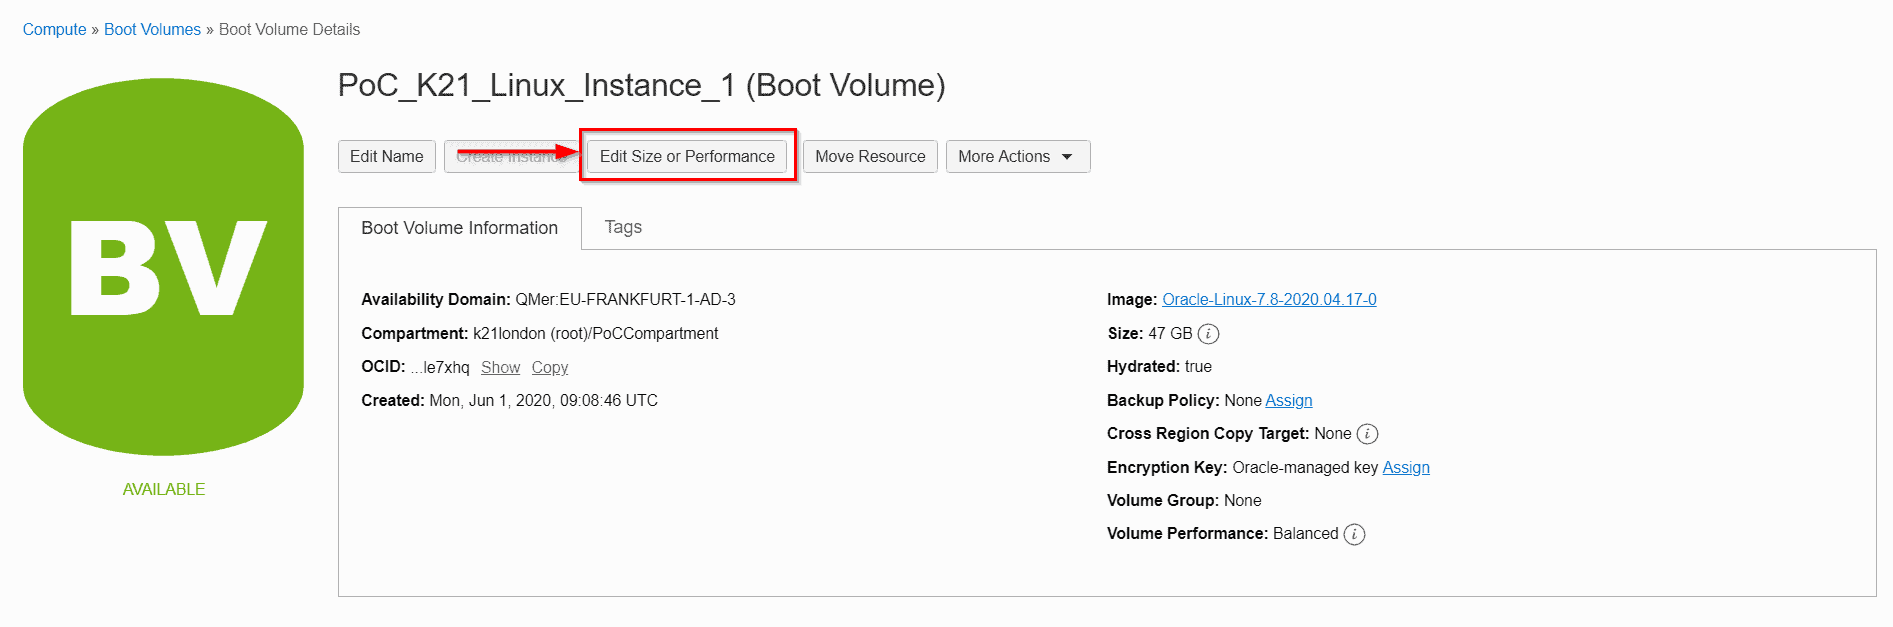Click the Volume Performance info icon
This screenshot has height=627, width=1893.
pyautogui.click(x=1355, y=534)
